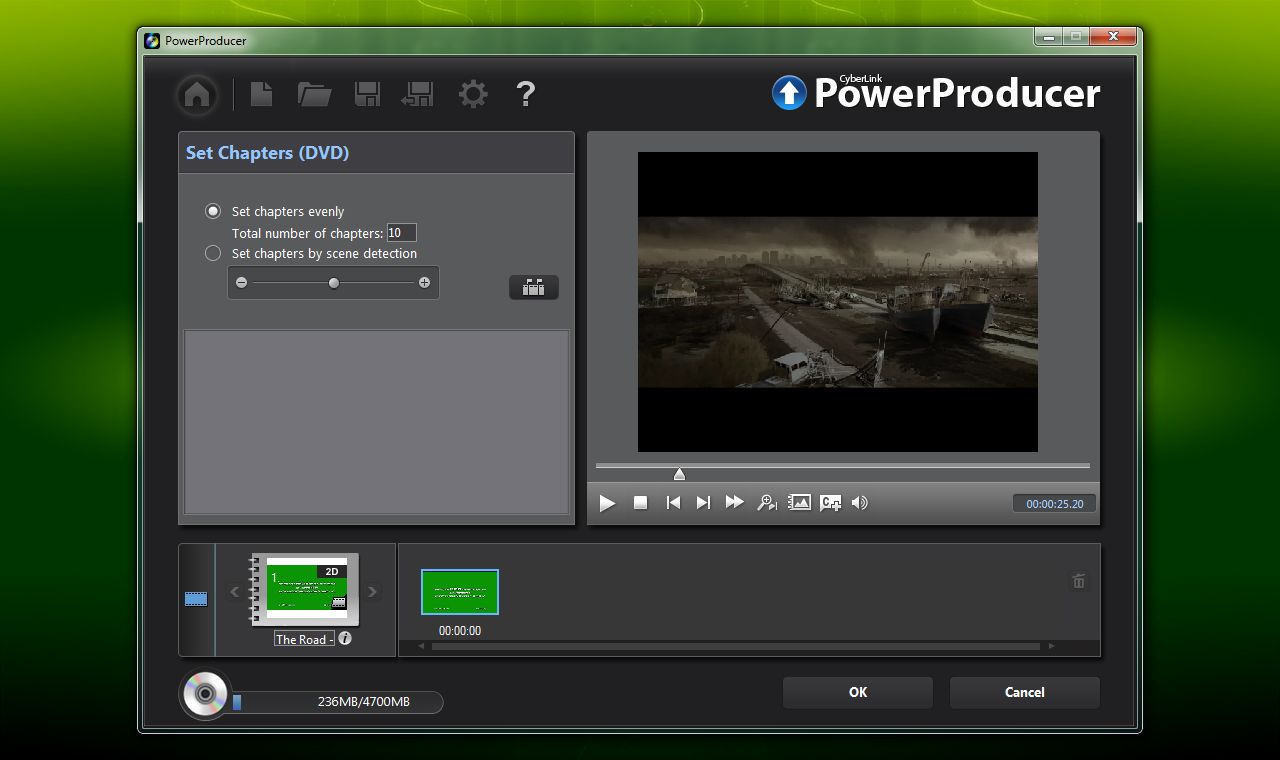This screenshot has width=1280, height=760.
Task: Go to the Home screen icon
Action: coord(197,95)
